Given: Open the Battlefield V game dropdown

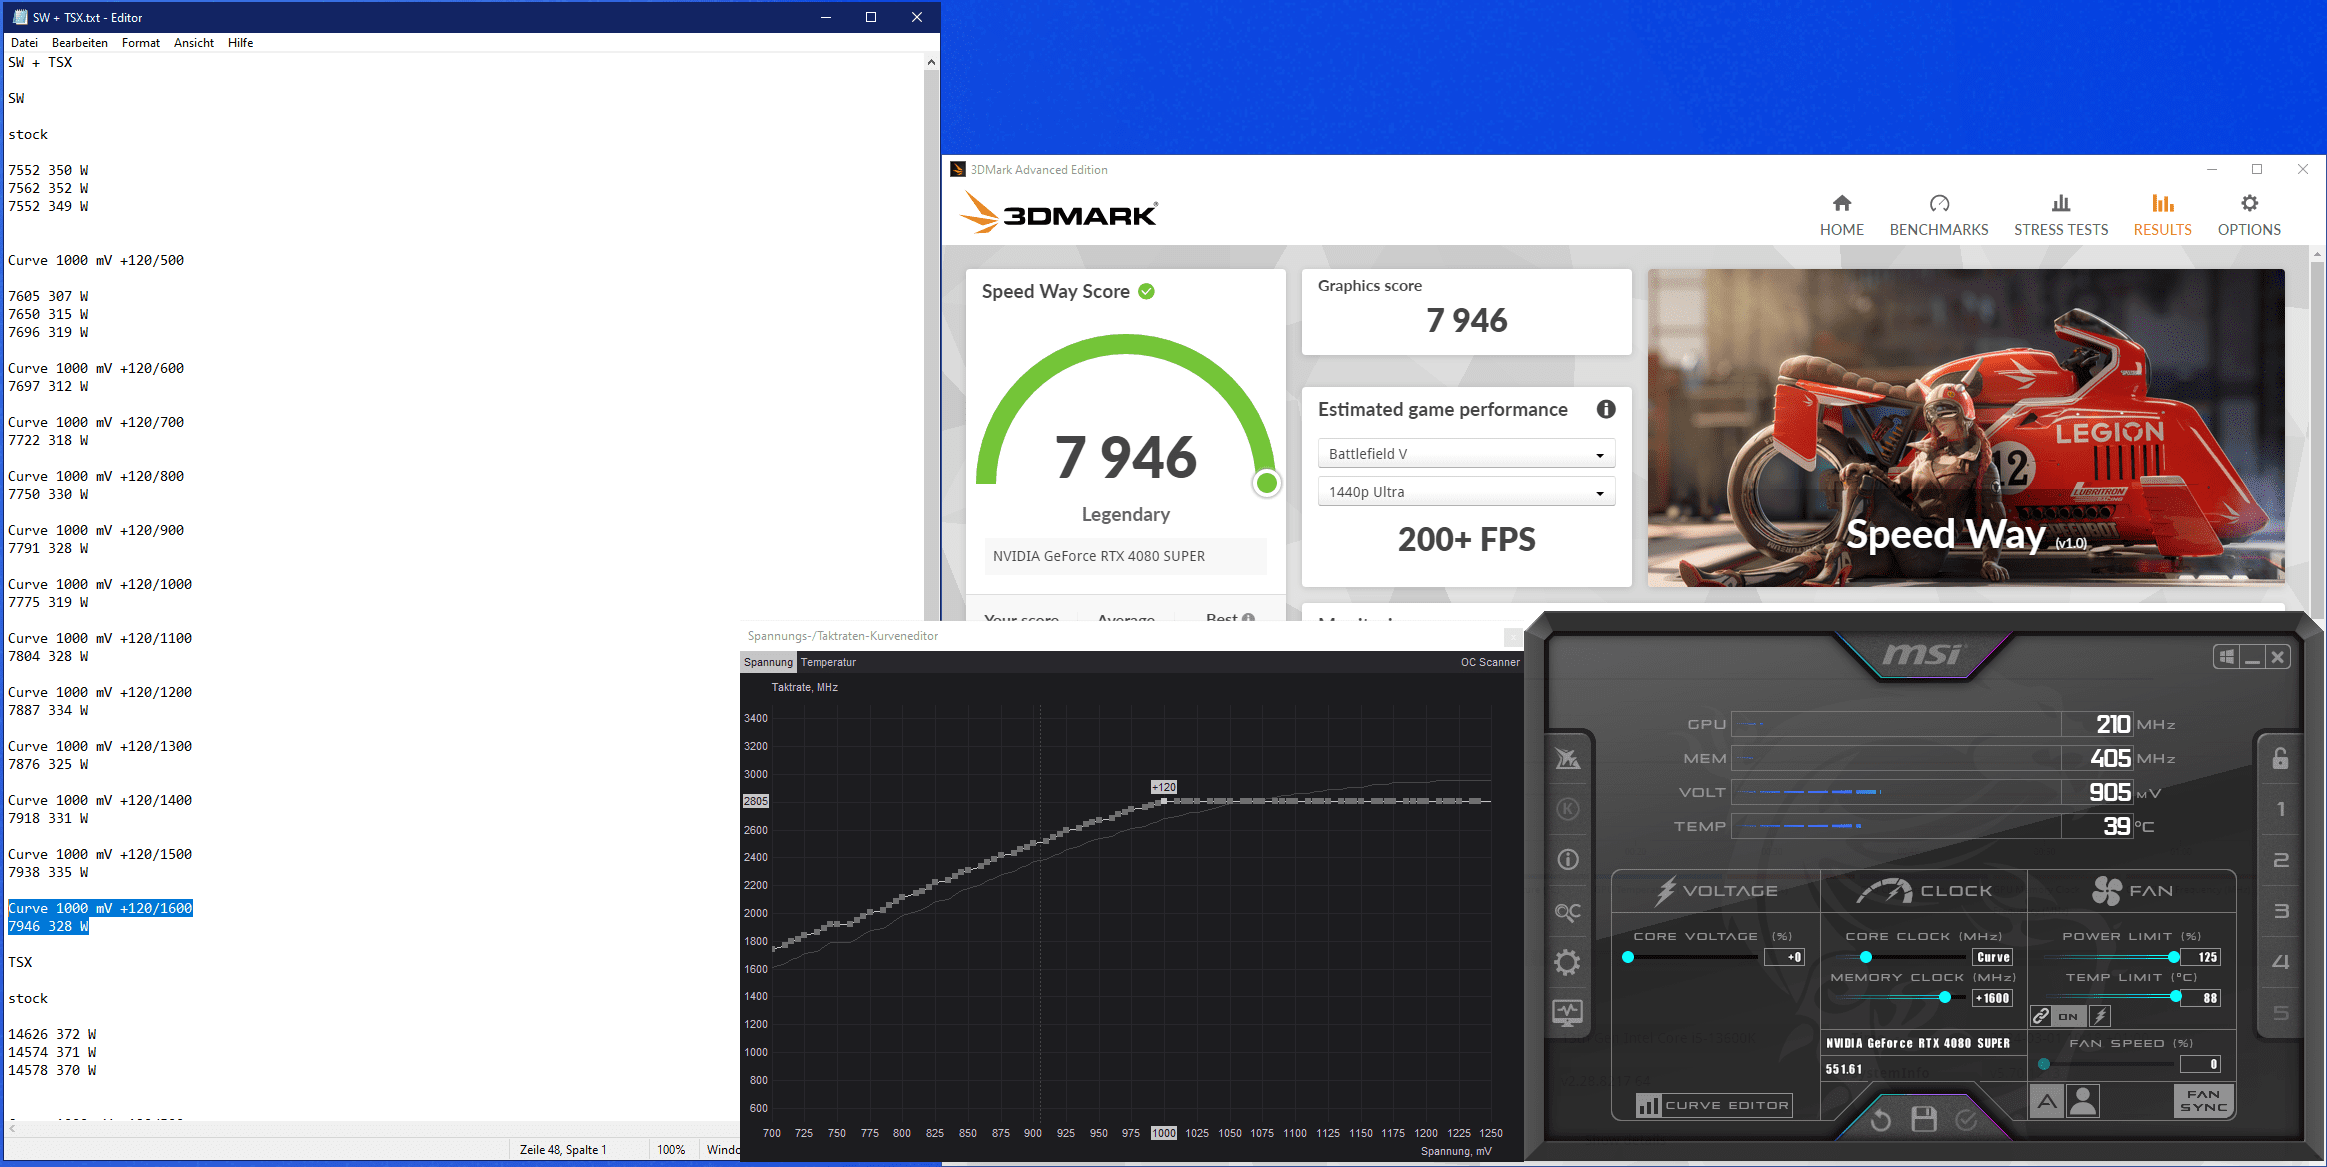Looking at the screenshot, I should click(1466, 454).
